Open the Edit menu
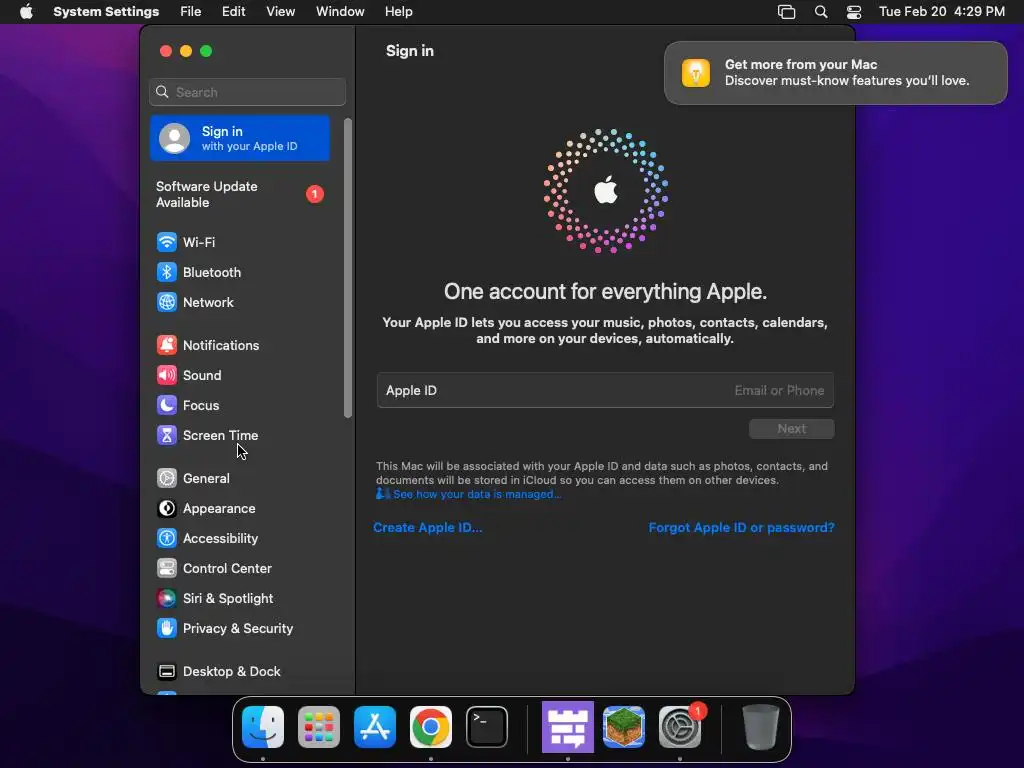Viewport: 1024px width, 768px height. [234, 12]
